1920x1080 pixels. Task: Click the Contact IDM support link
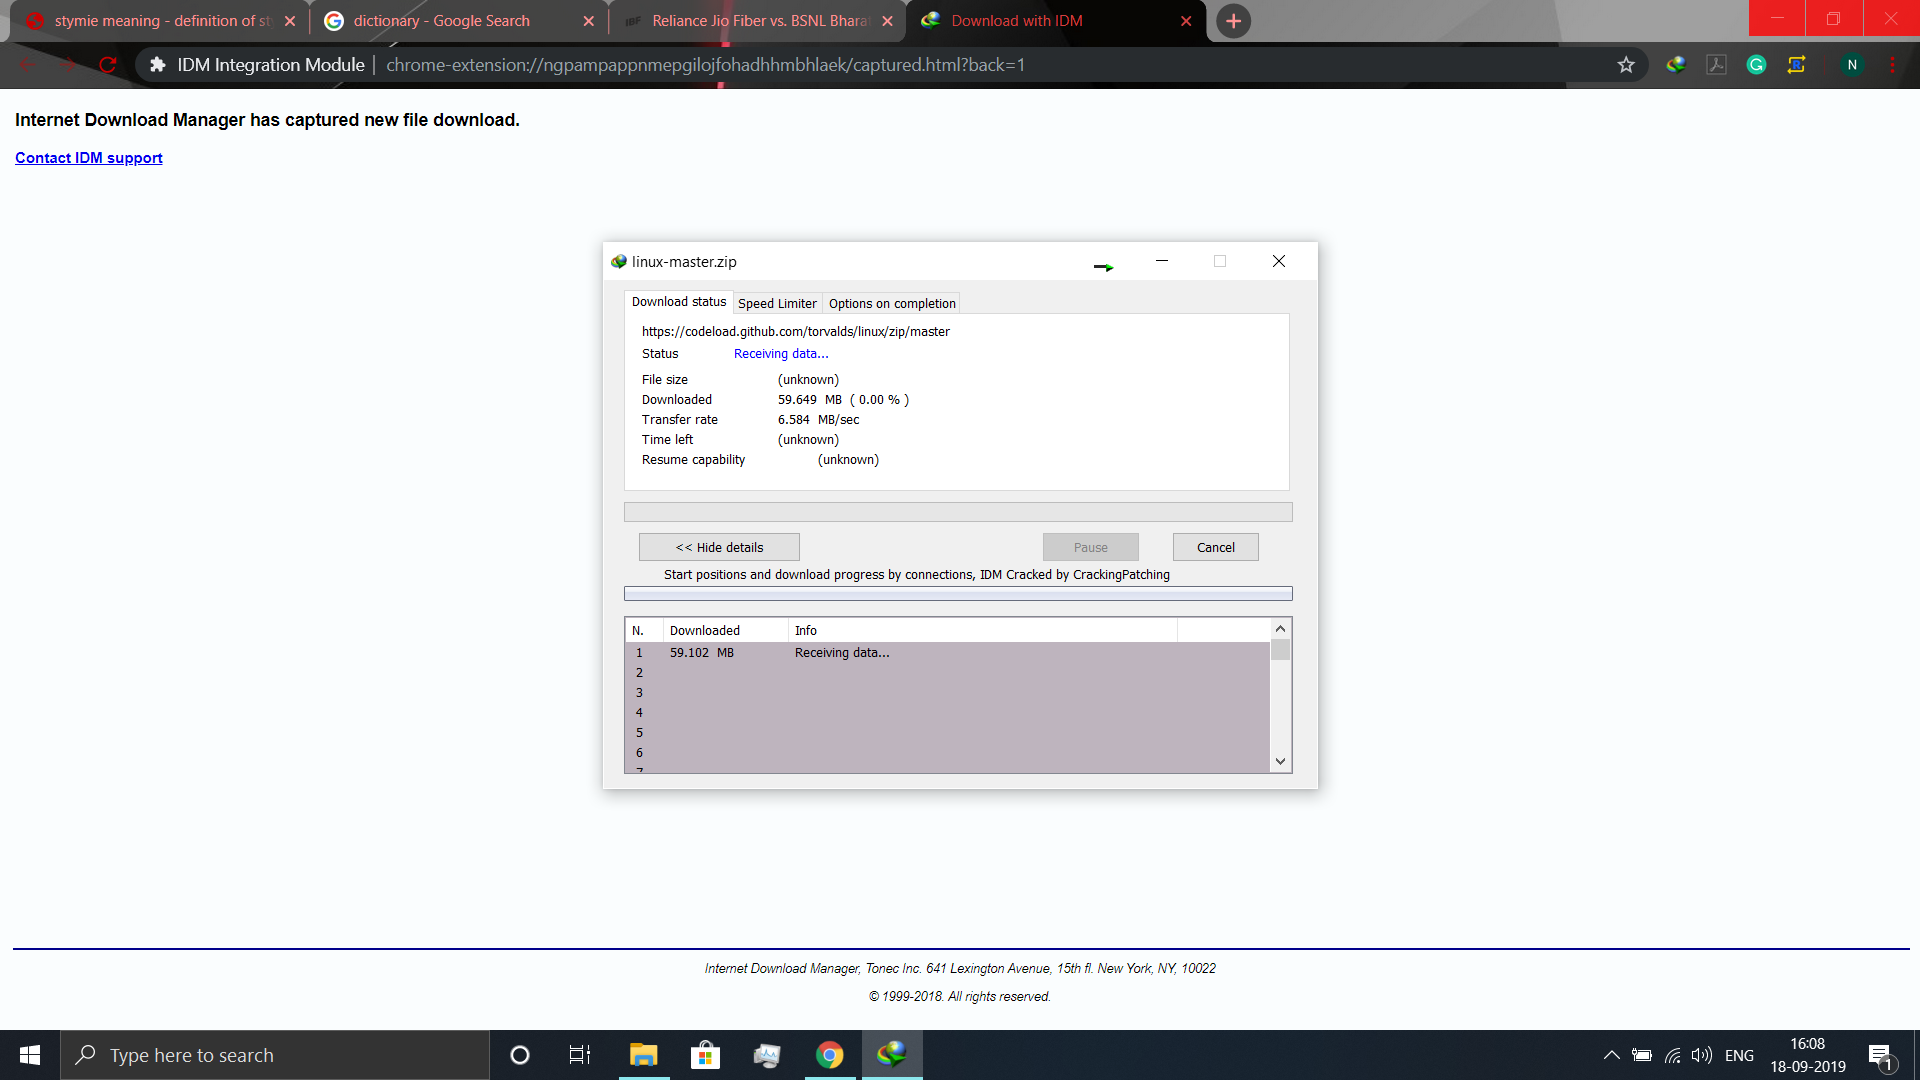pyautogui.click(x=88, y=157)
